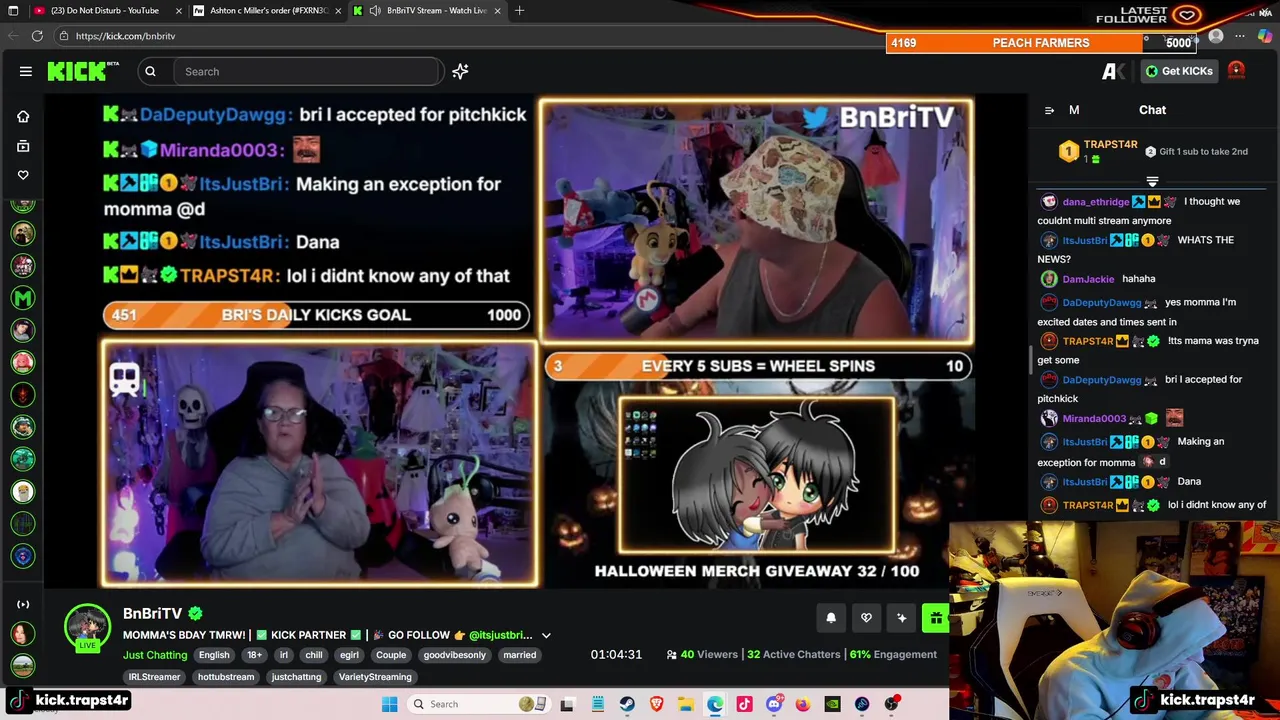Open the browser profile icon
This screenshot has width=1280, height=720.
click(x=1216, y=36)
